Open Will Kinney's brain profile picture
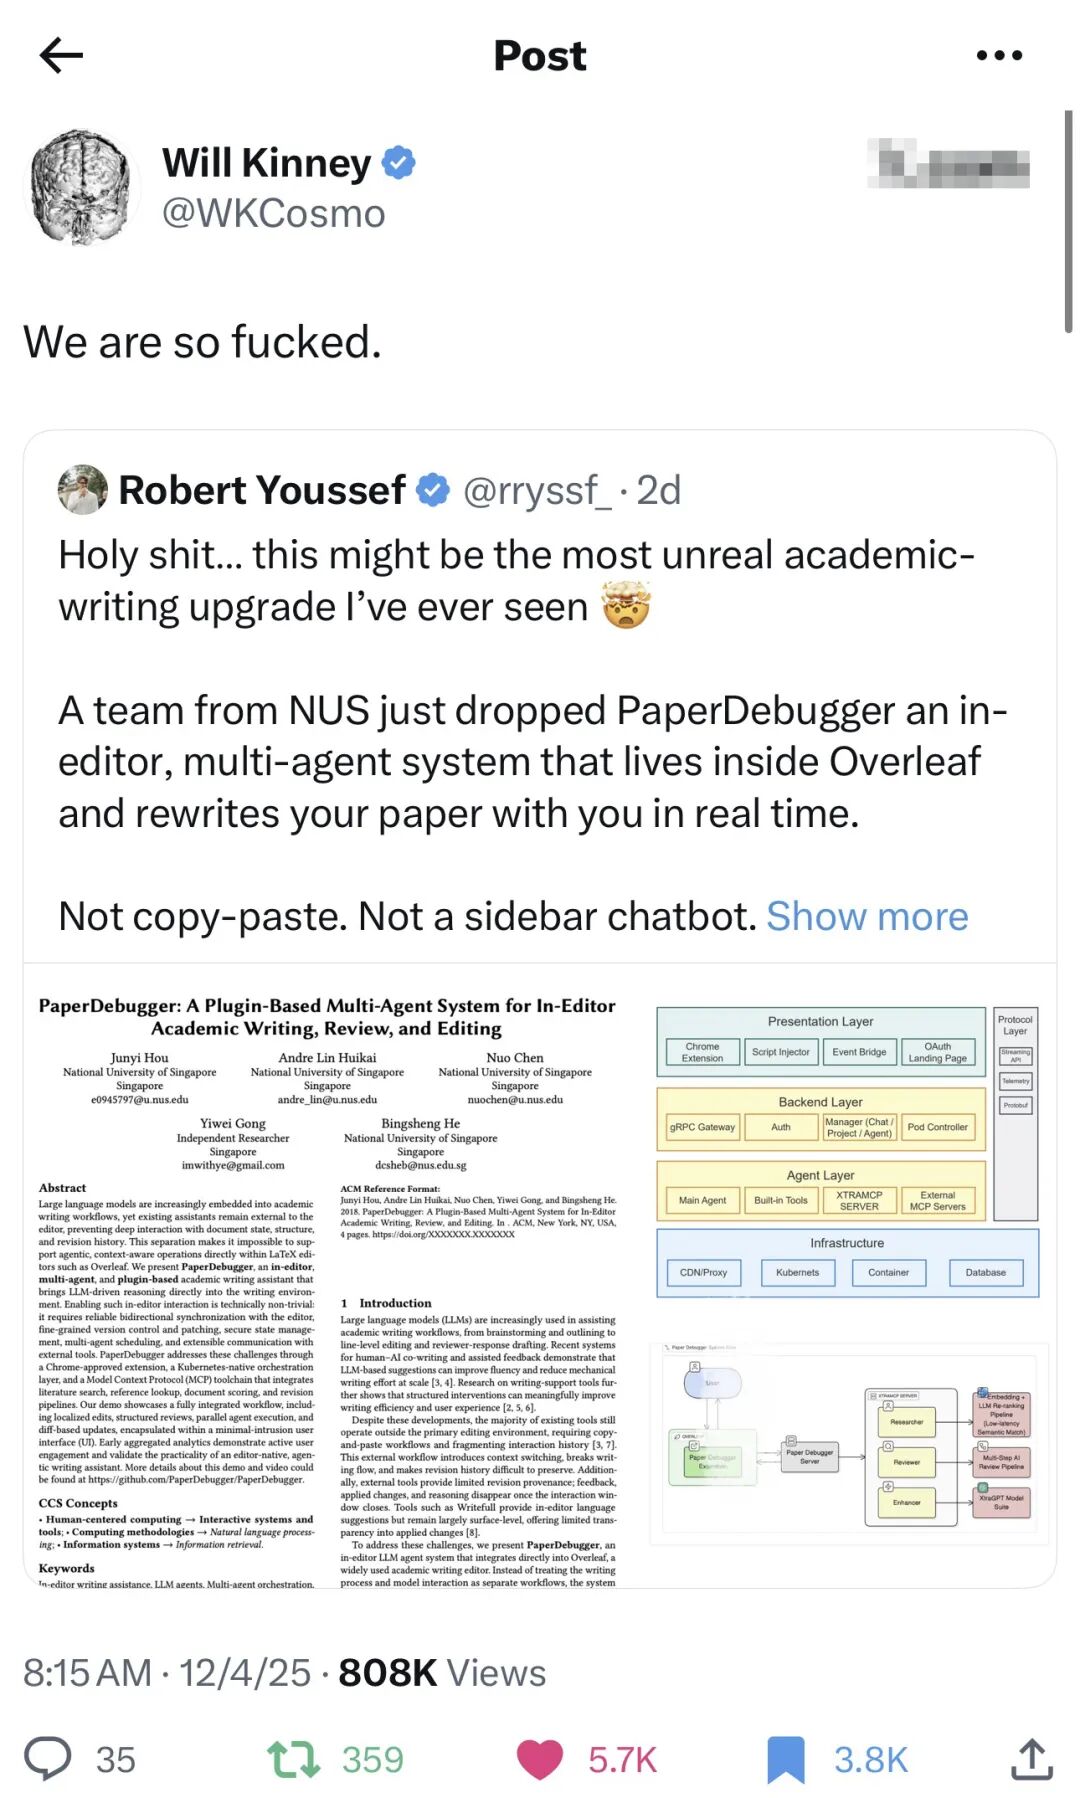The image size is (1080, 1798). point(80,187)
